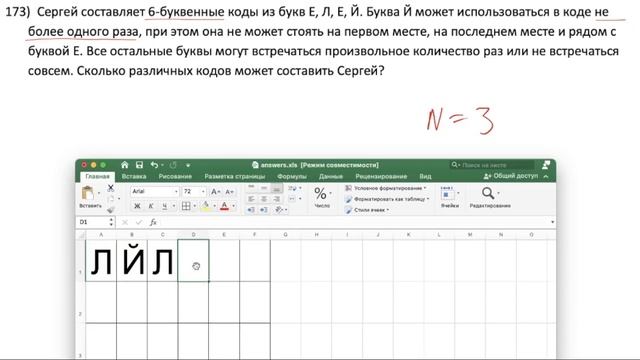Expand the Paste options arrow
640x360 pixels.
[98, 193]
